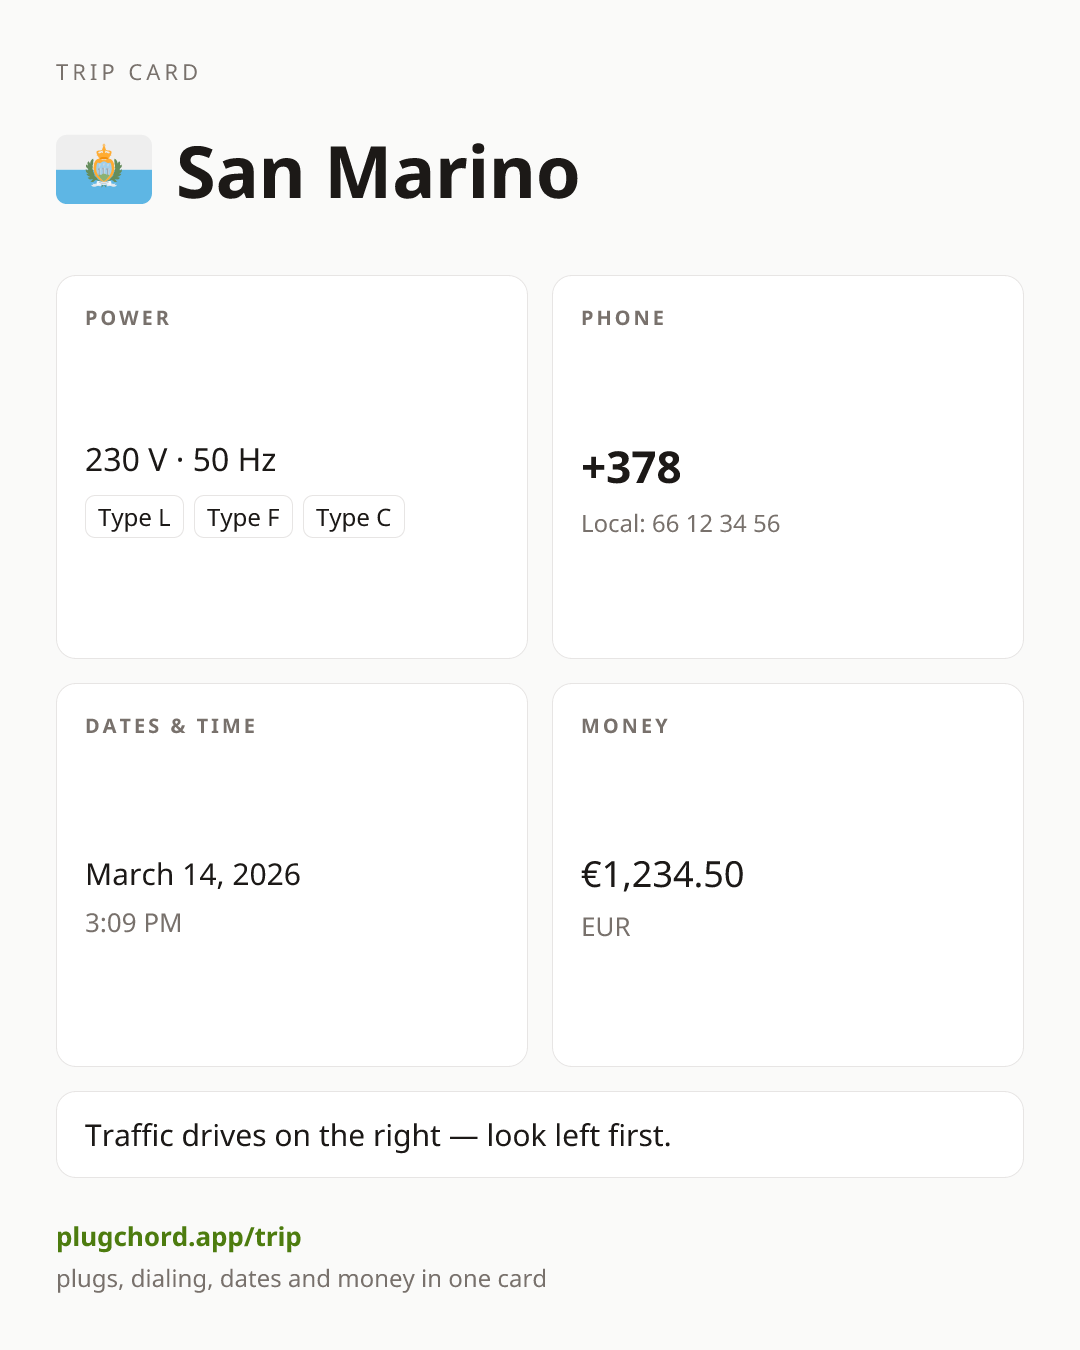Click the TRIP CARD label
Image resolution: width=1080 pixels, height=1350 pixels.
pos(128,72)
